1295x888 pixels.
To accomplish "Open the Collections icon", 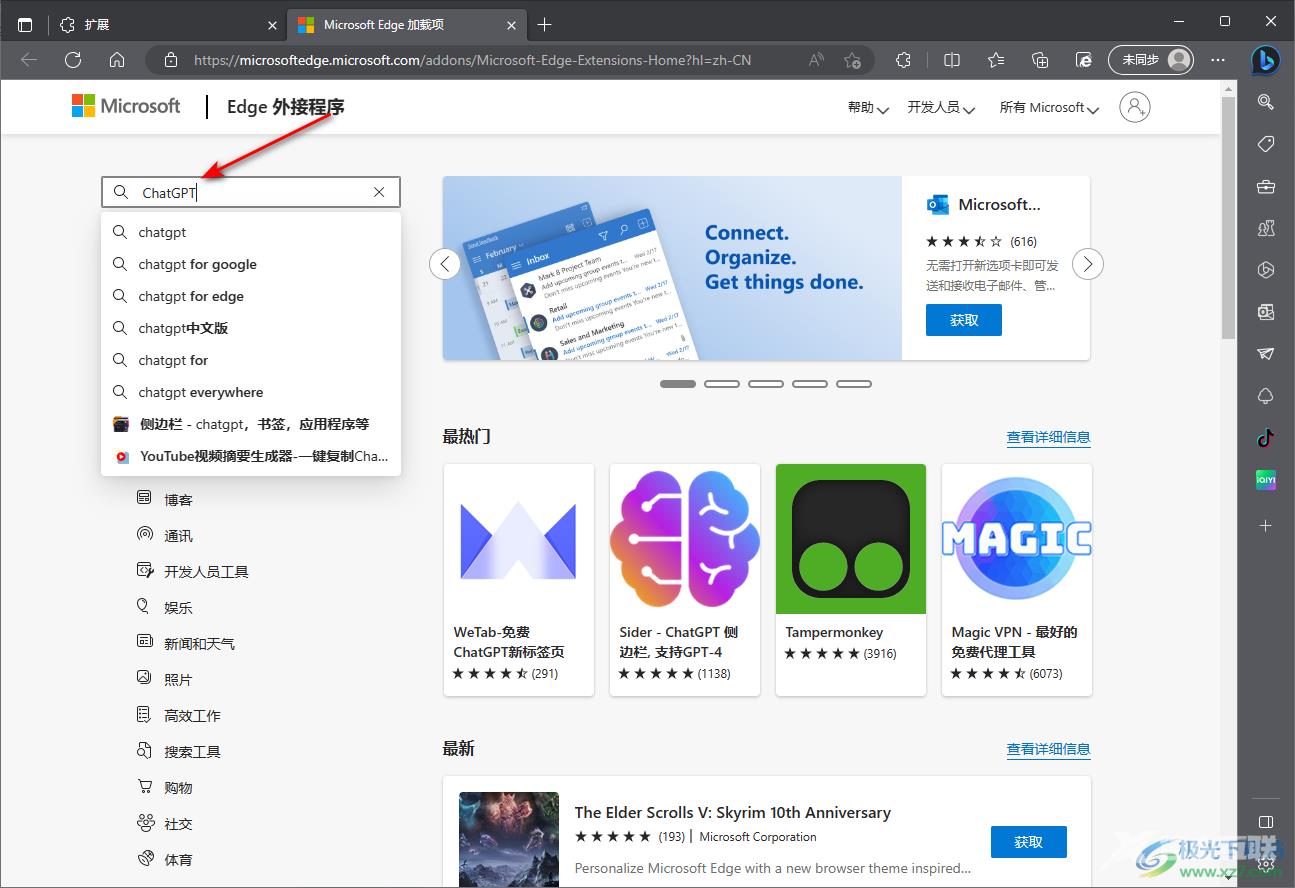I will pyautogui.click(x=1040, y=60).
